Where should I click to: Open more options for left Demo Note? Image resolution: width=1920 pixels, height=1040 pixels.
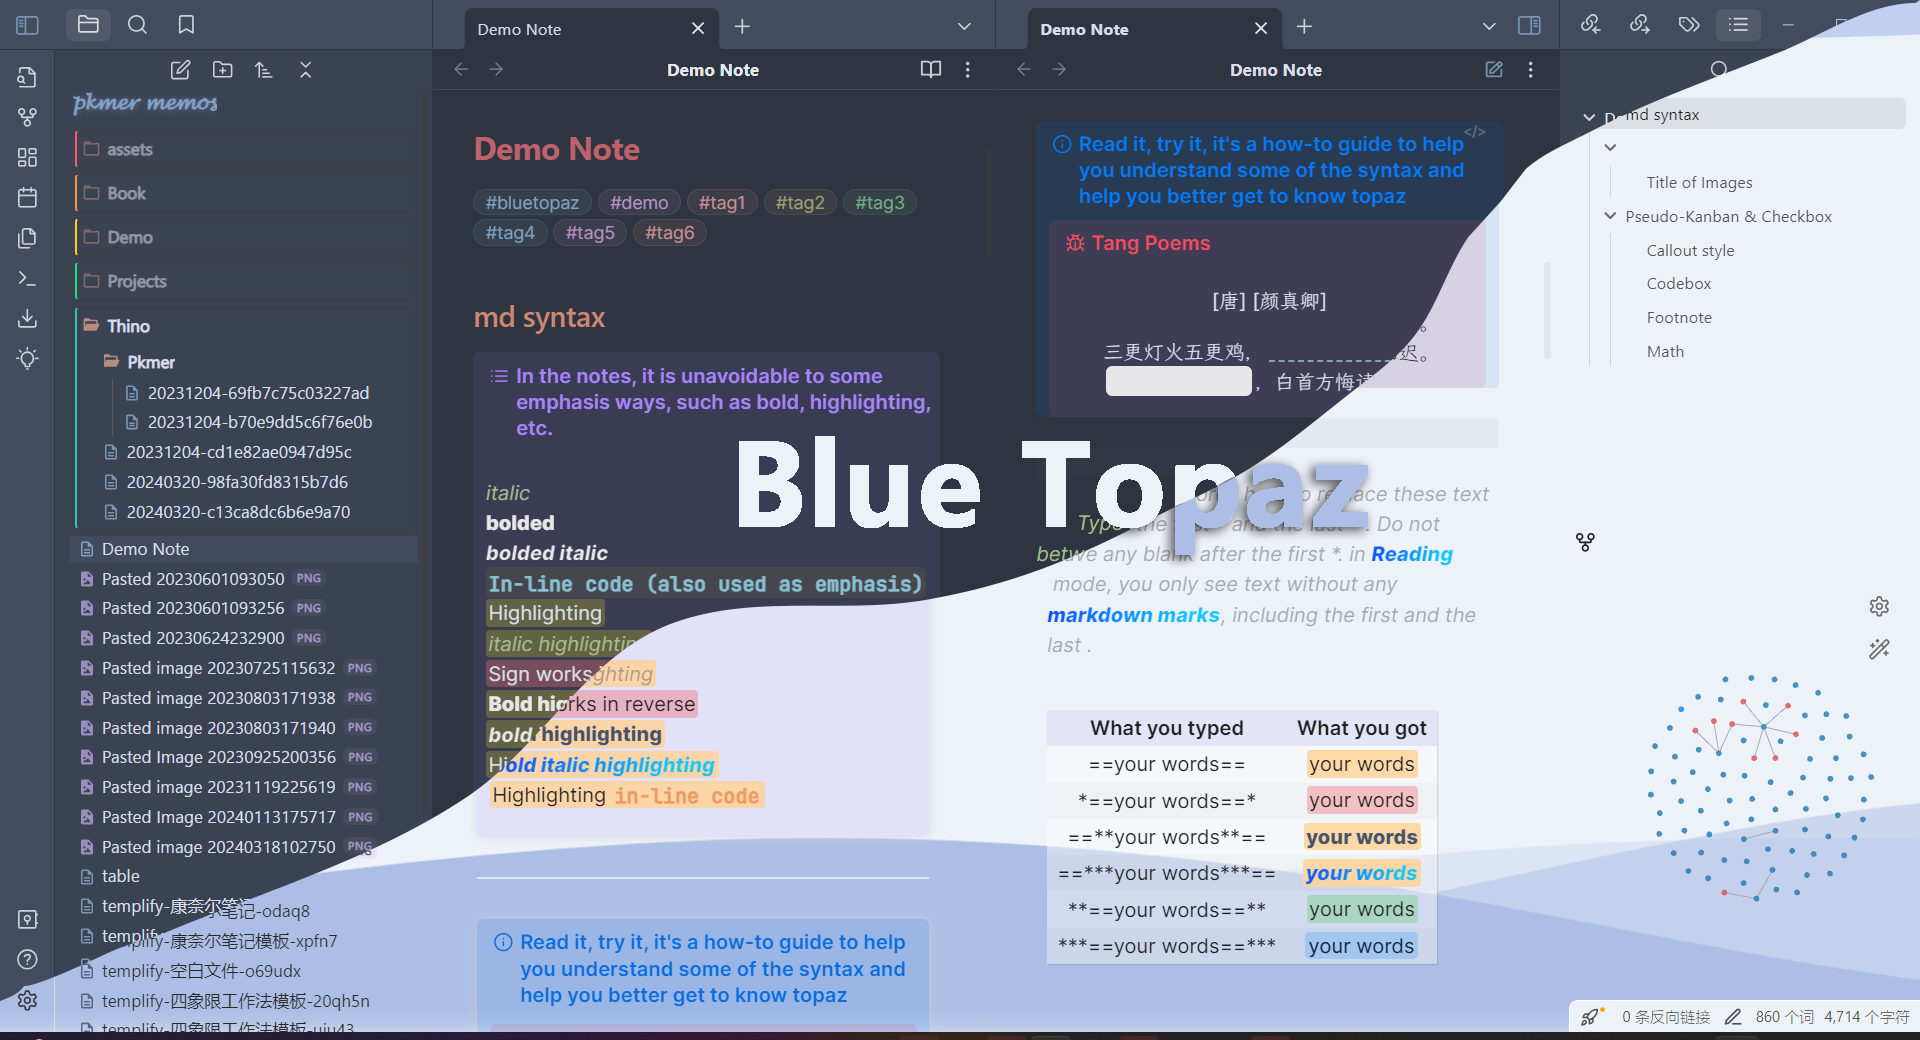tap(967, 70)
